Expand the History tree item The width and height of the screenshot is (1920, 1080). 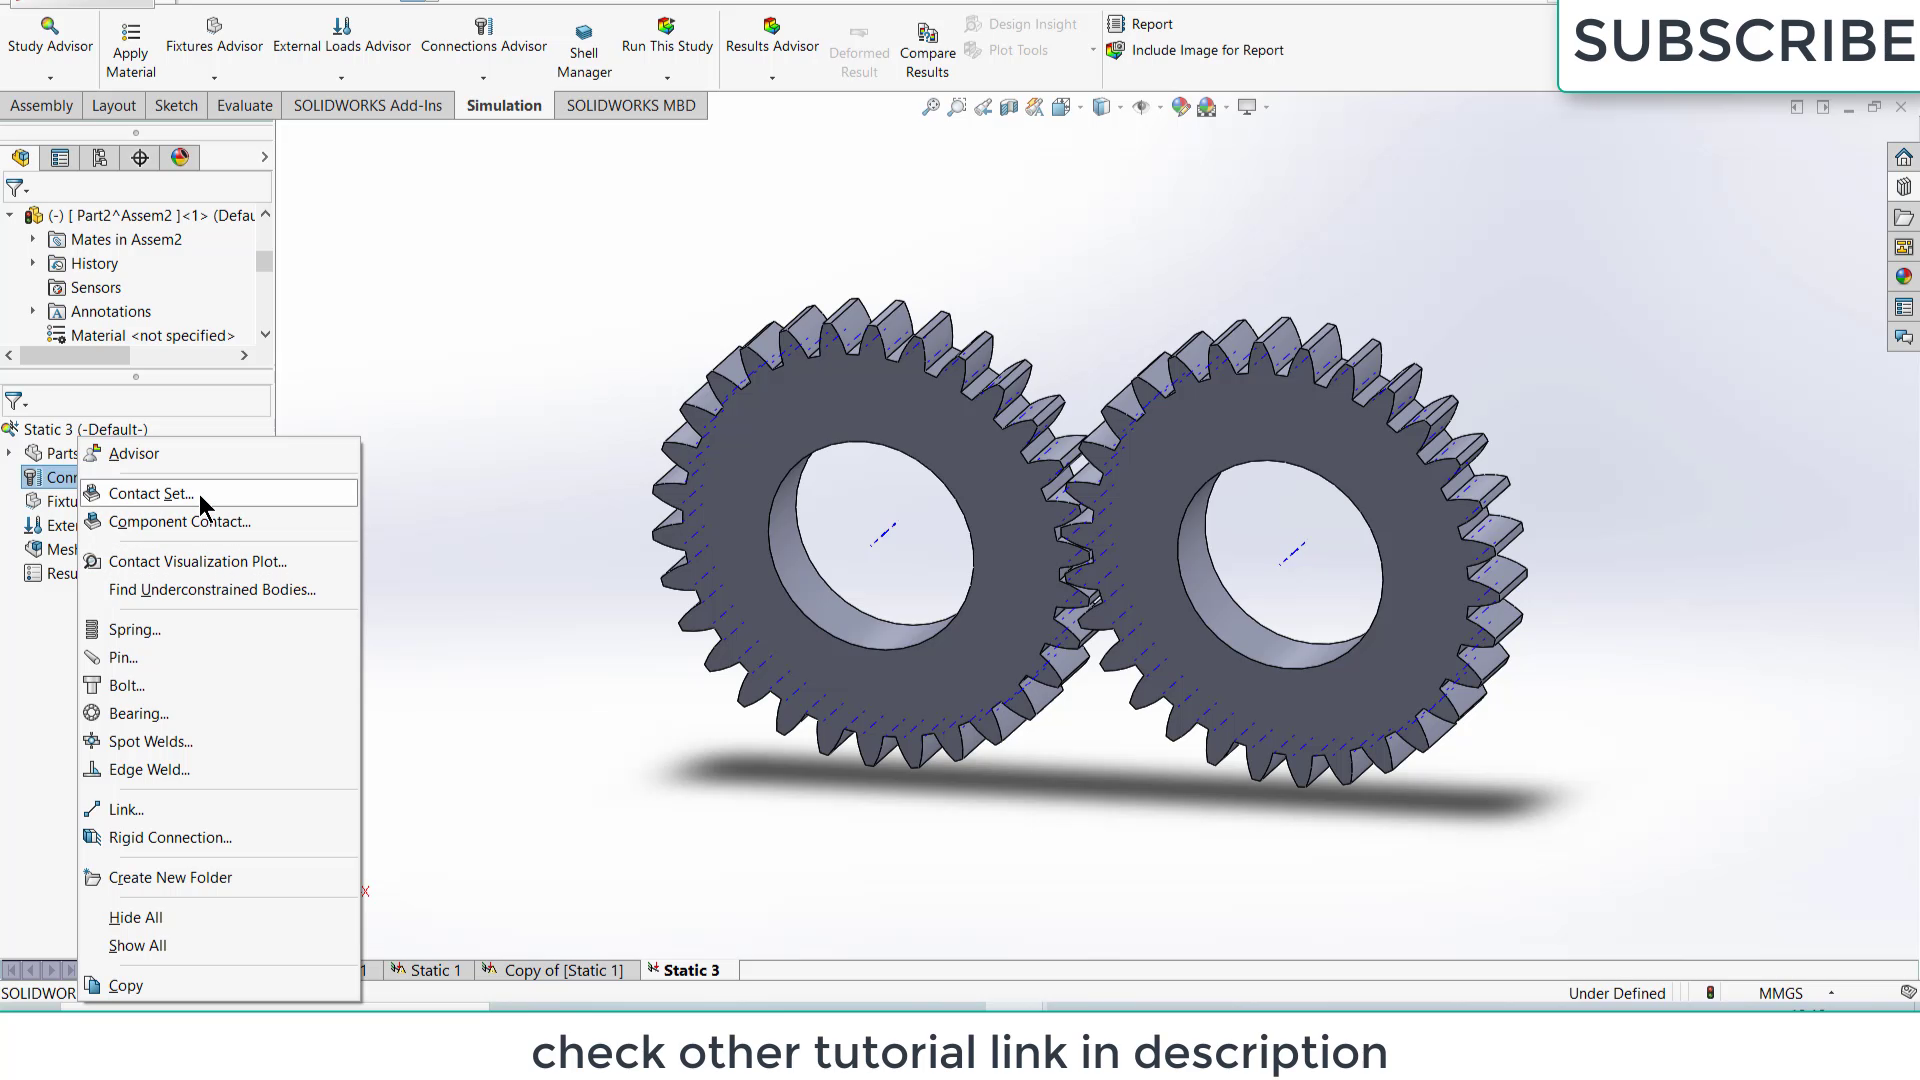click(33, 263)
